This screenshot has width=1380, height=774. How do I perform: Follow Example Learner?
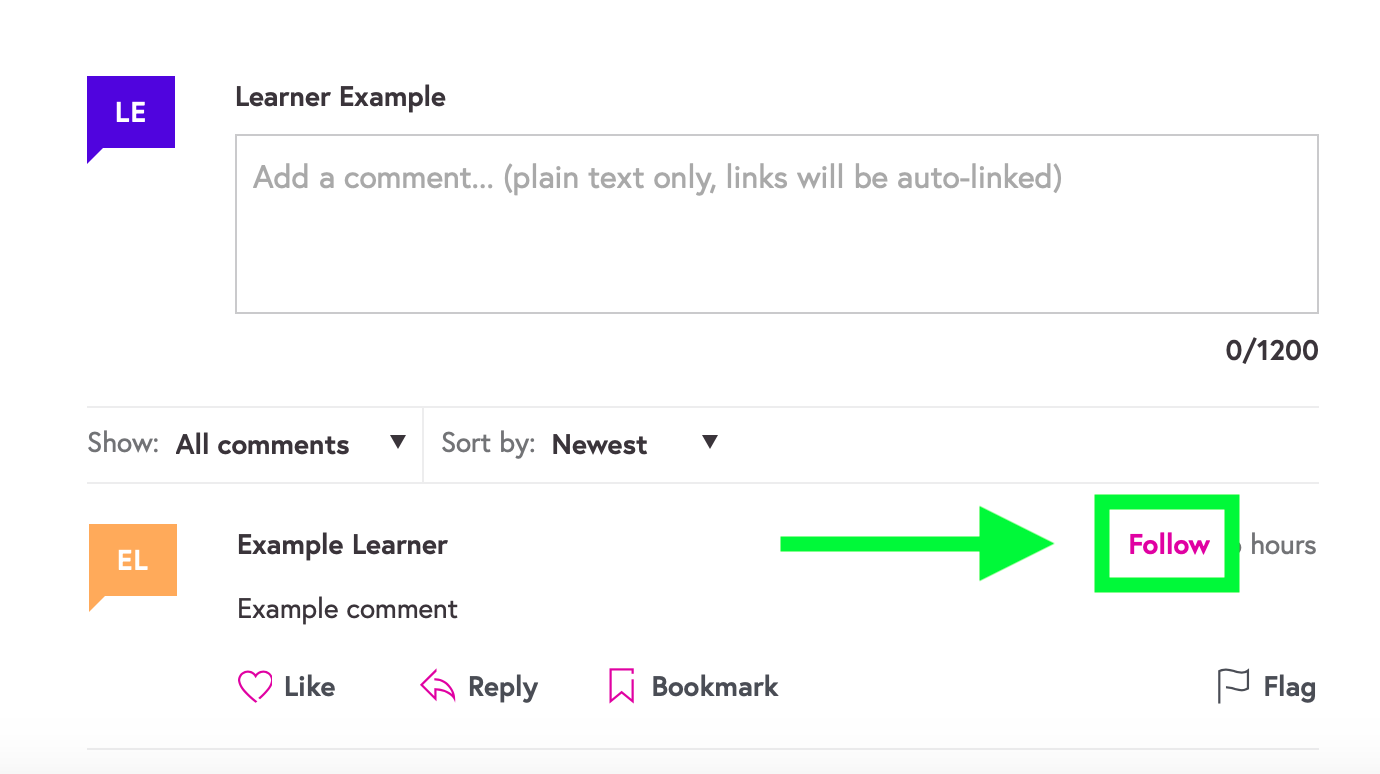[x=1168, y=544]
